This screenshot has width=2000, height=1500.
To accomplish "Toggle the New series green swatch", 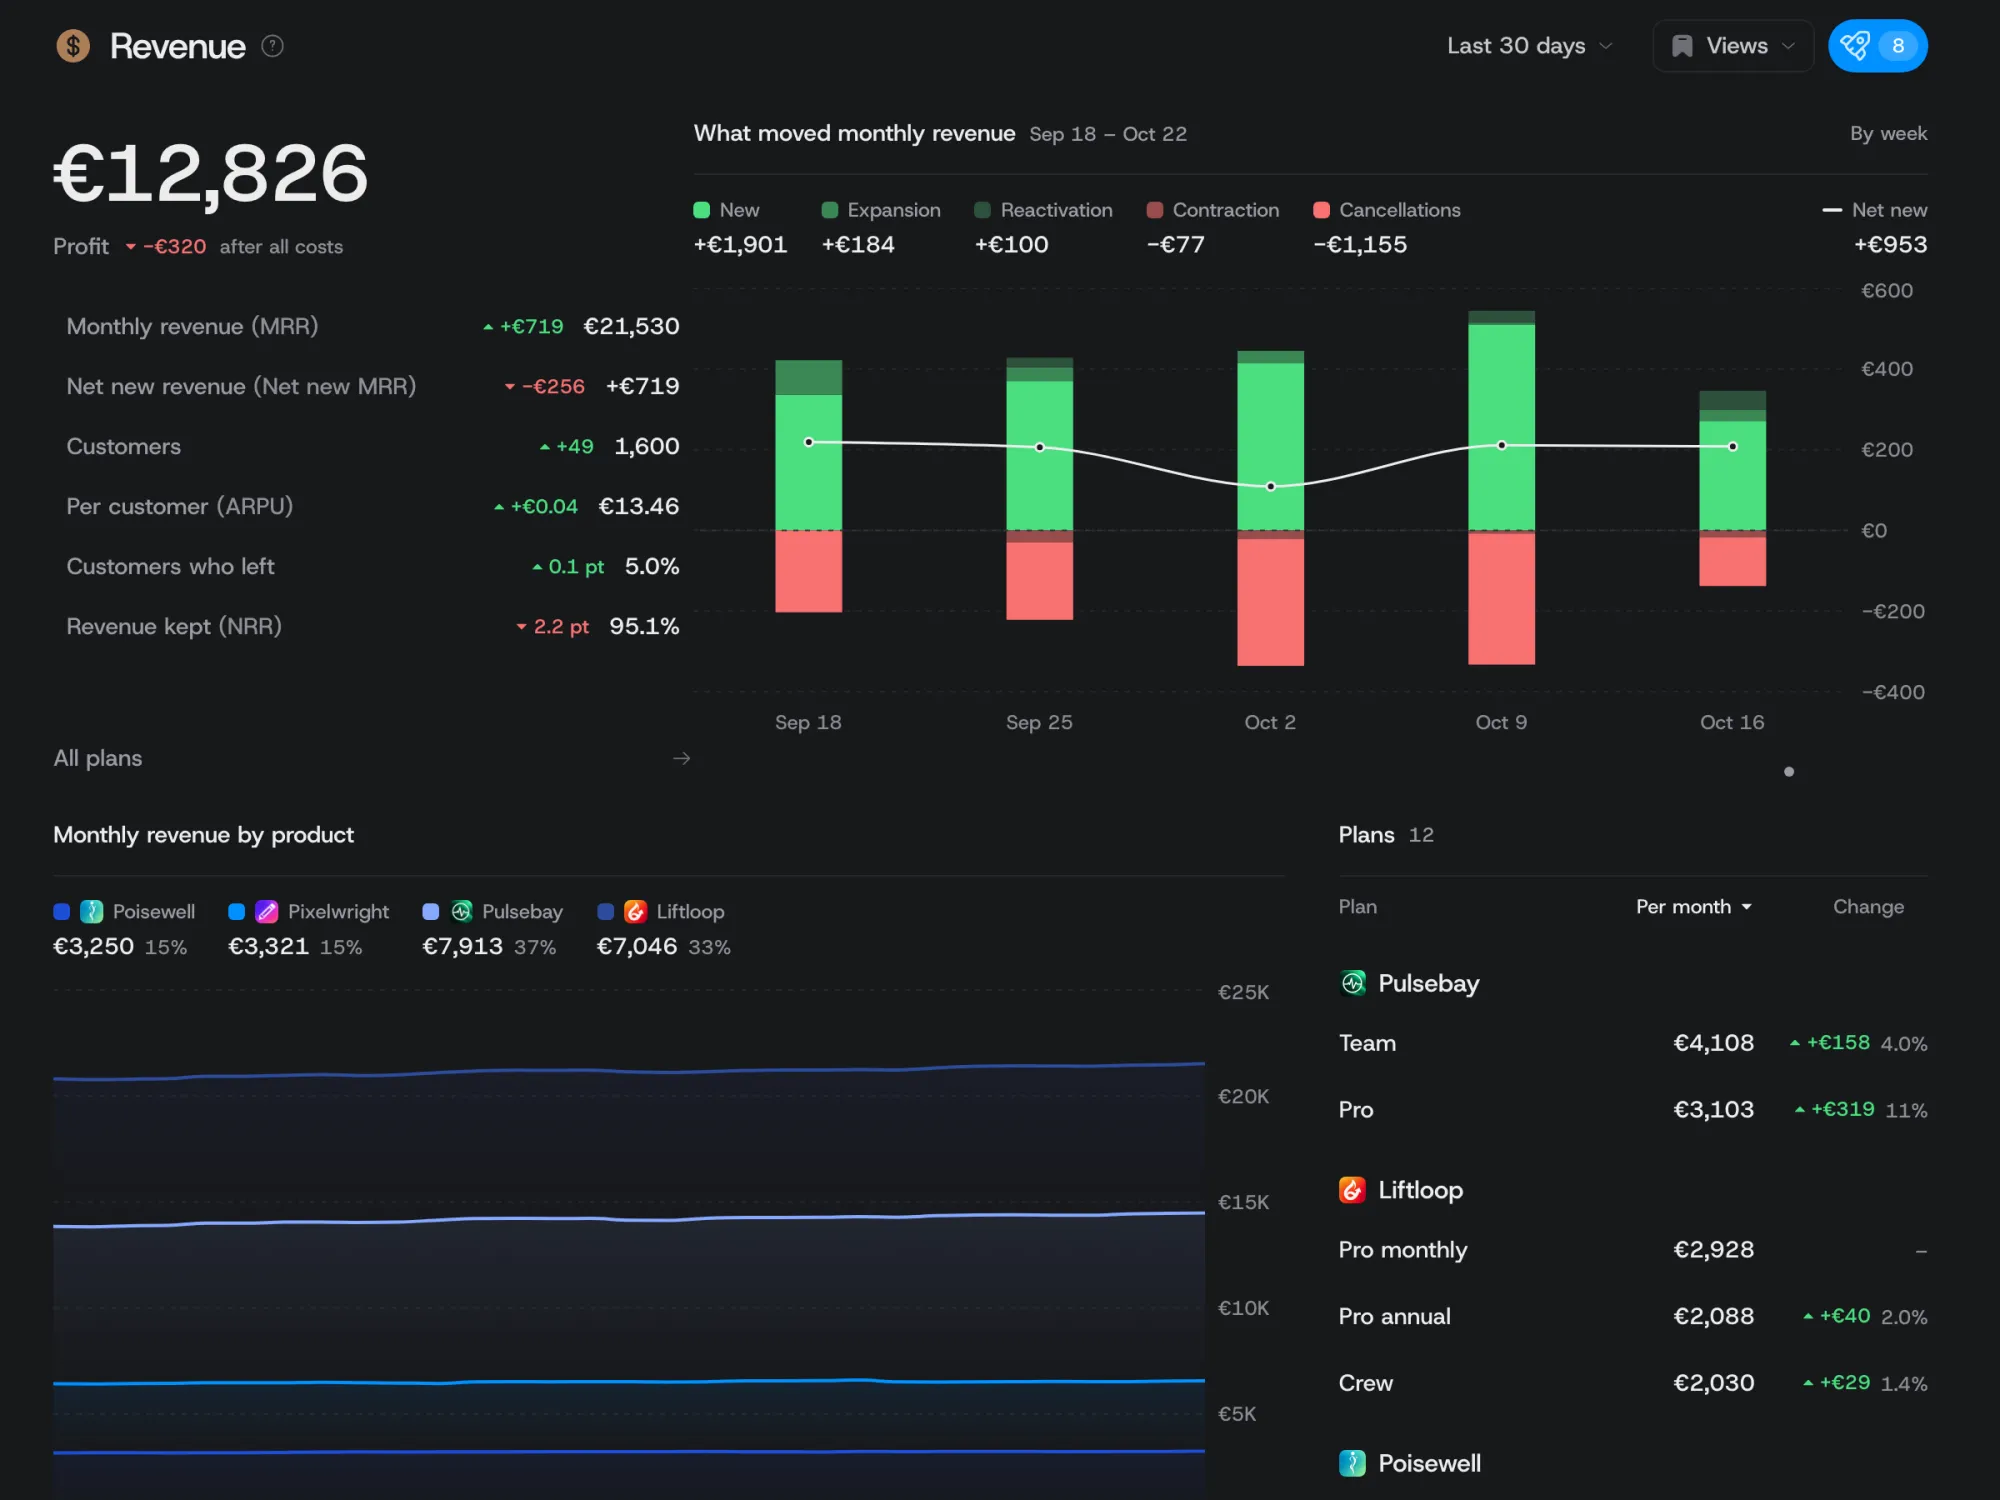I will tap(701, 210).
